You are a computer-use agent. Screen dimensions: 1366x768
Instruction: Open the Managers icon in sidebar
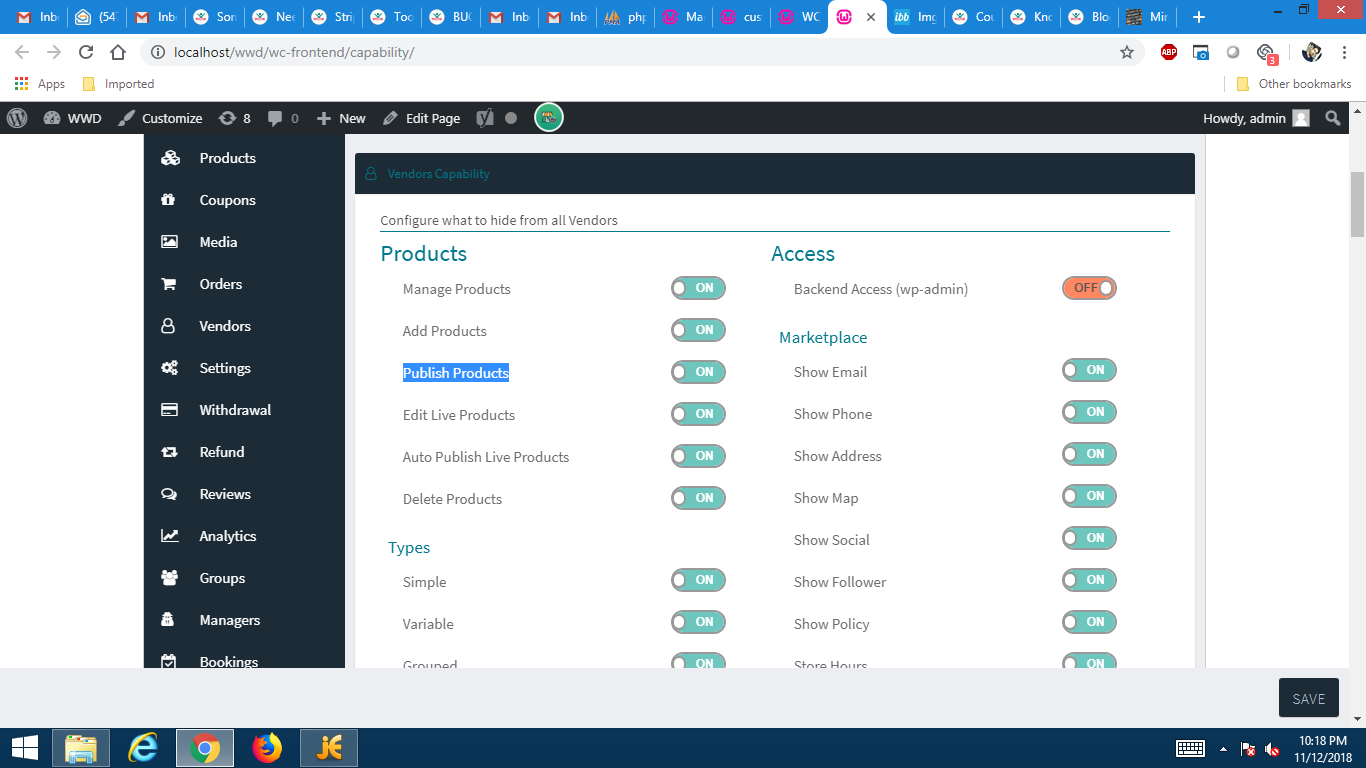point(168,620)
